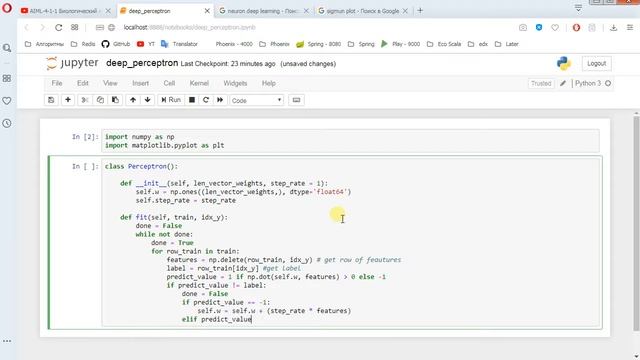Open the Opera main menu icon
The image size is (640, 360).
point(7,8)
